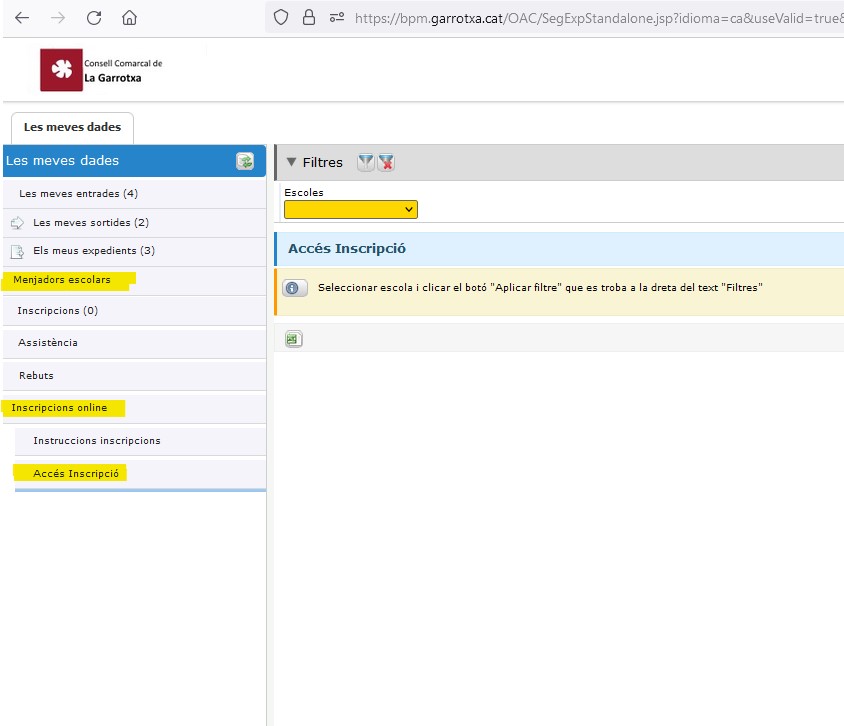Click the browser forward arrow
The width and height of the screenshot is (844, 726).
pyautogui.click(x=58, y=18)
